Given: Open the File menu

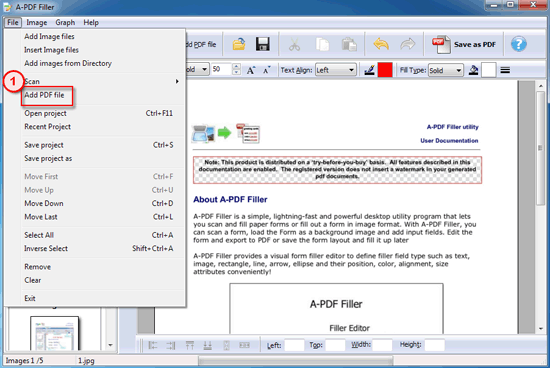Looking at the screenshot, I should coord(13,22).
